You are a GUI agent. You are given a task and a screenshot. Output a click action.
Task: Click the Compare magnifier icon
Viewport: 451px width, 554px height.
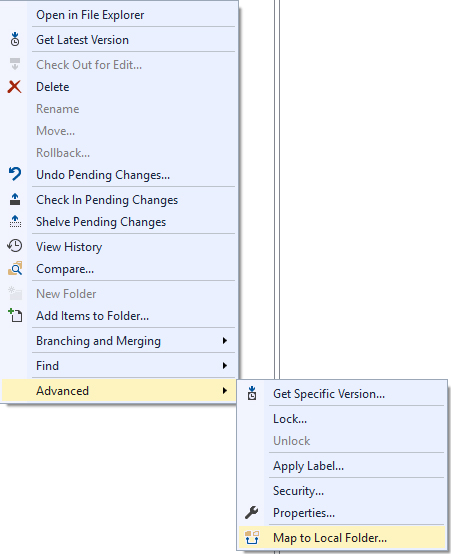point(15,269)
